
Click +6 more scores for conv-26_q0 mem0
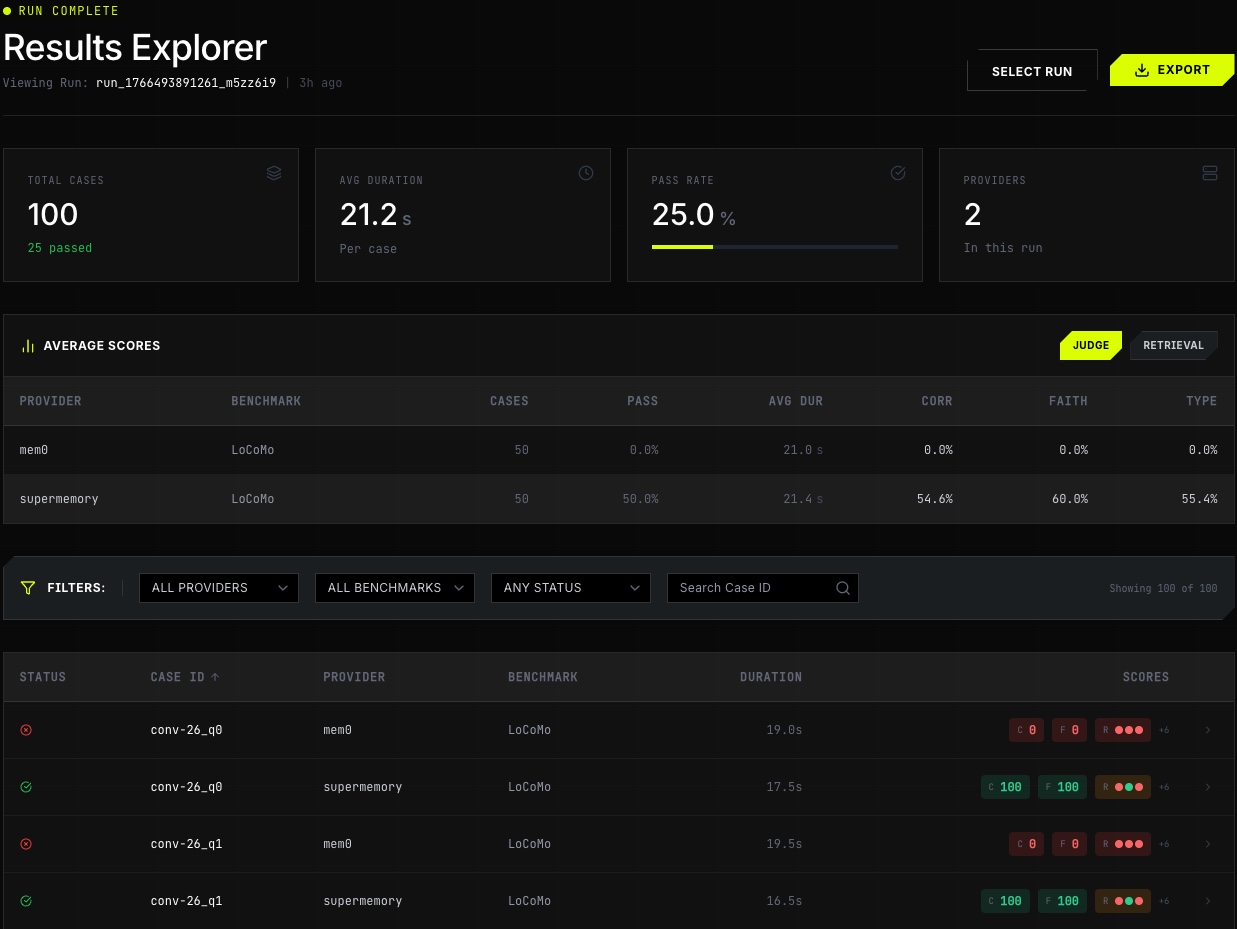1164,730
